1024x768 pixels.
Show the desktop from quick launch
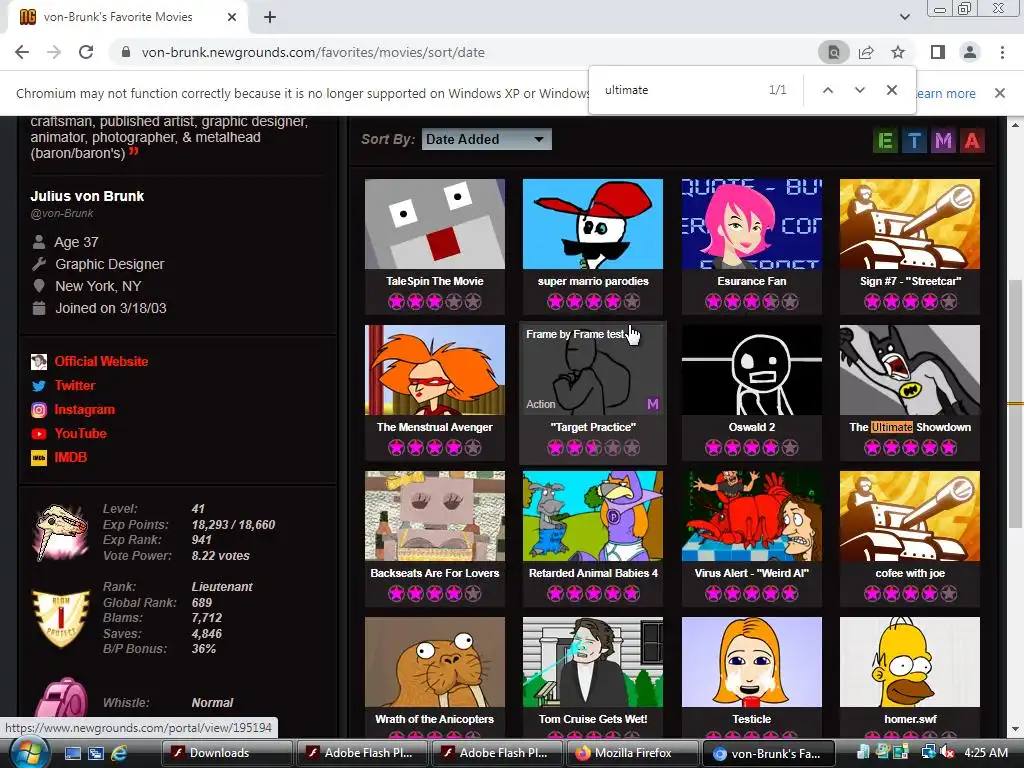click(x=73, y=753)
